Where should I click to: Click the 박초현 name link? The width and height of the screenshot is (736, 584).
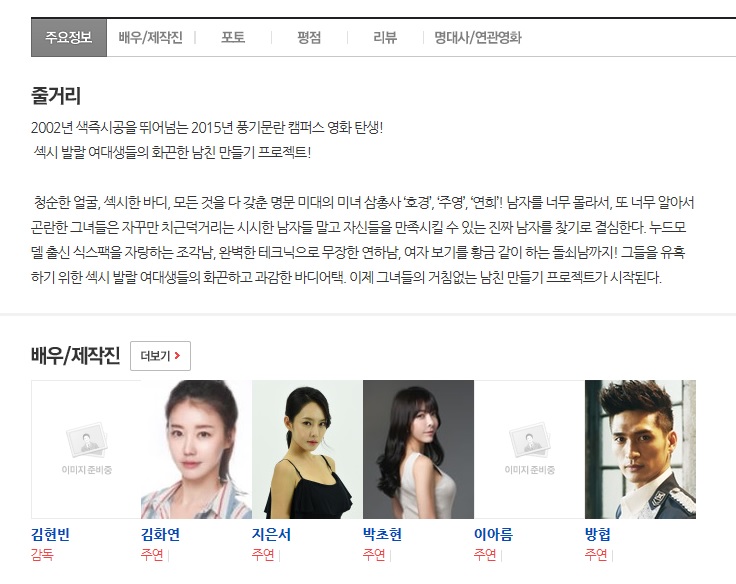pyautogui.click(x=383, y=534)
